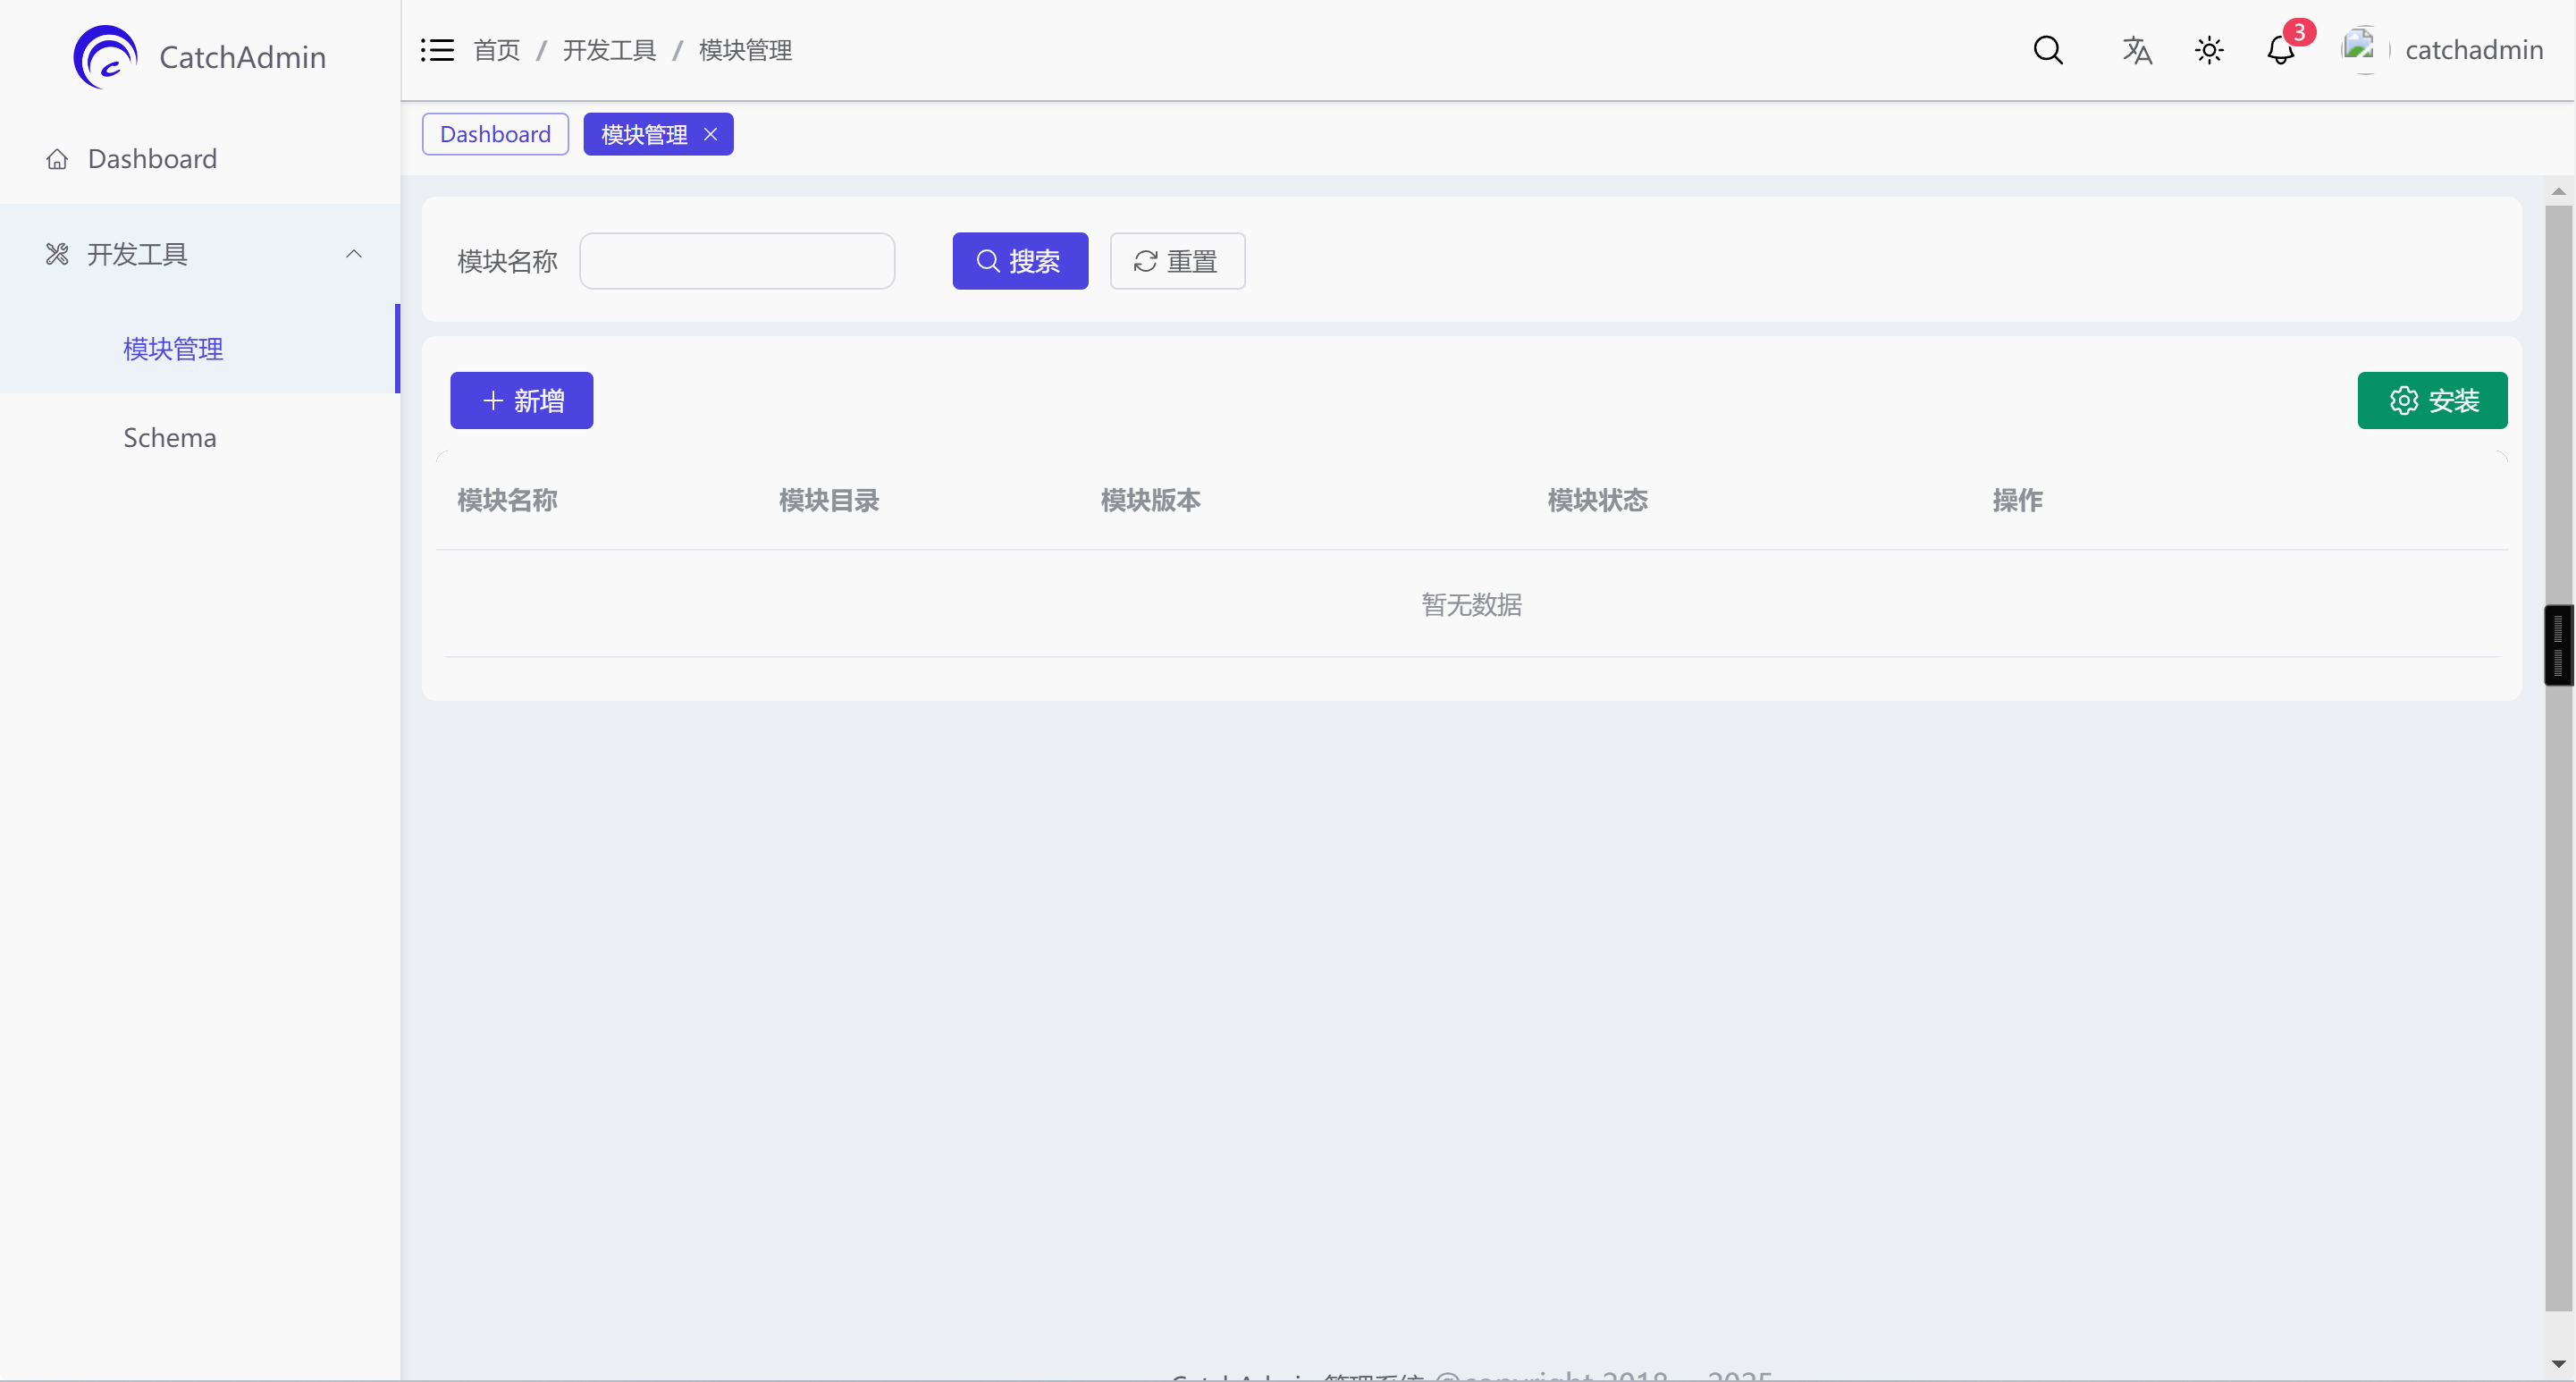Viewport: 2576px width, 1382px height.
Task: Click the 开发工具 tools icon in sidebar
Action: pos(57,254)
